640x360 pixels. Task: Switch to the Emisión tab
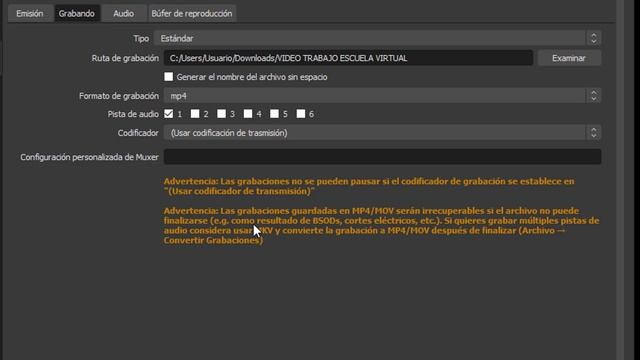pos(30,13)
